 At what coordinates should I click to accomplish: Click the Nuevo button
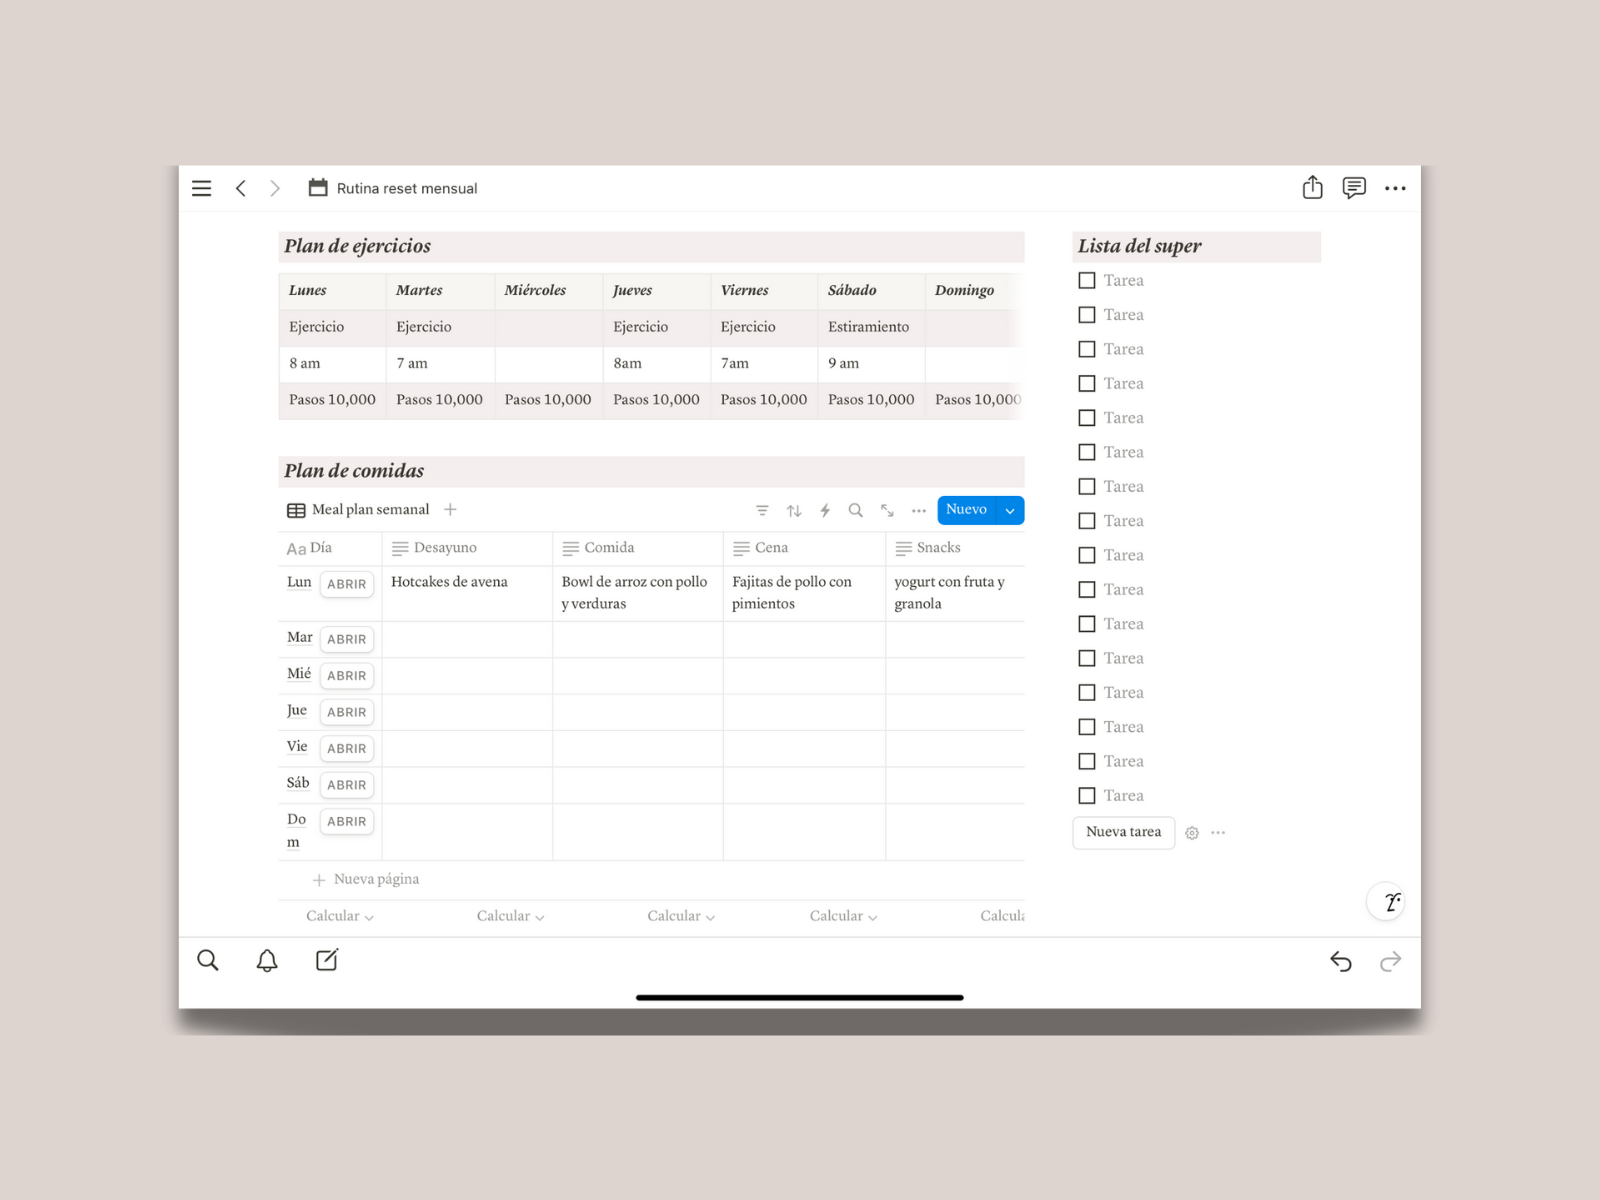point(967,510)
